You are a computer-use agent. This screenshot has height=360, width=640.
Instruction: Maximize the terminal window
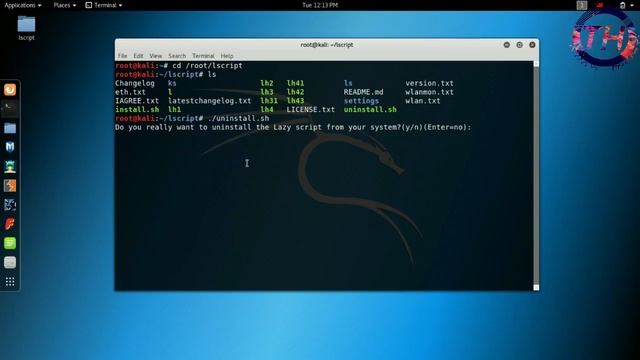[519, 45]
